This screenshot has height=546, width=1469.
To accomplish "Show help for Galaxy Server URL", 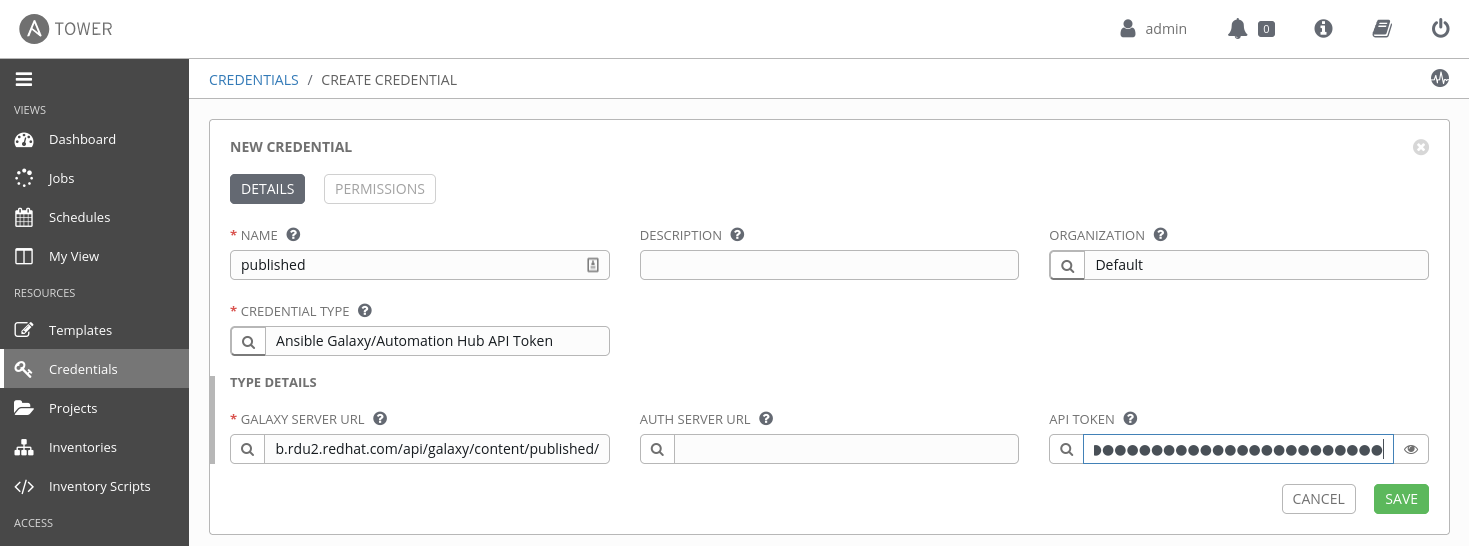I will pyautogui.click(x=380, y=419).
